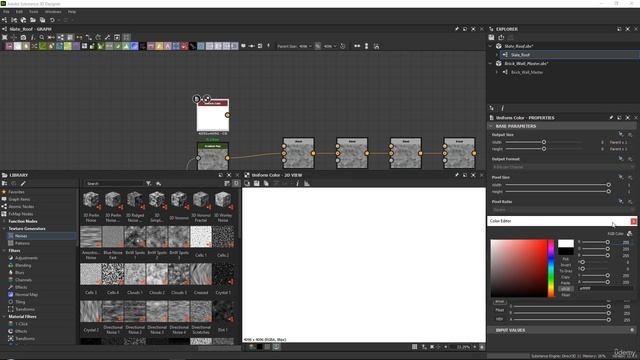This screenshot has height=360, width=640.
Task: Click the save icon in Explorer toolbar
Action: pyautogui.click(x=491, y=38)
